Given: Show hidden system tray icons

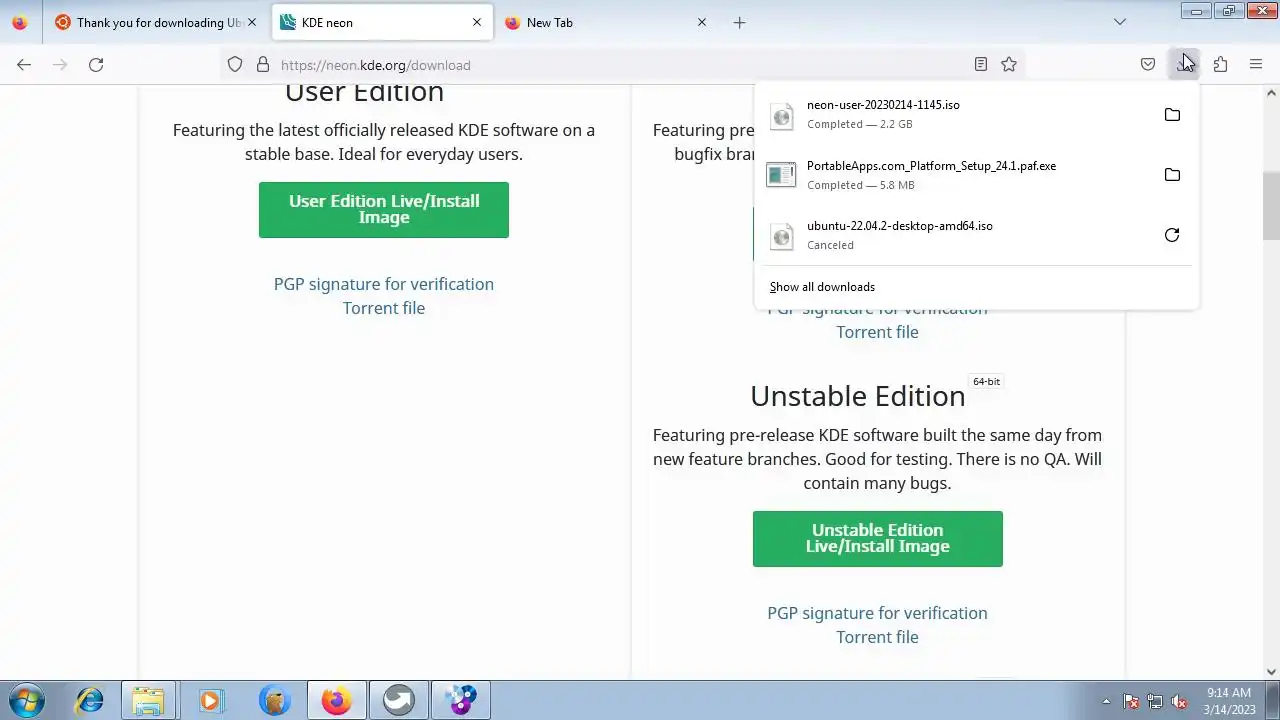Looking at the screenshot, I should [1106, 702].
